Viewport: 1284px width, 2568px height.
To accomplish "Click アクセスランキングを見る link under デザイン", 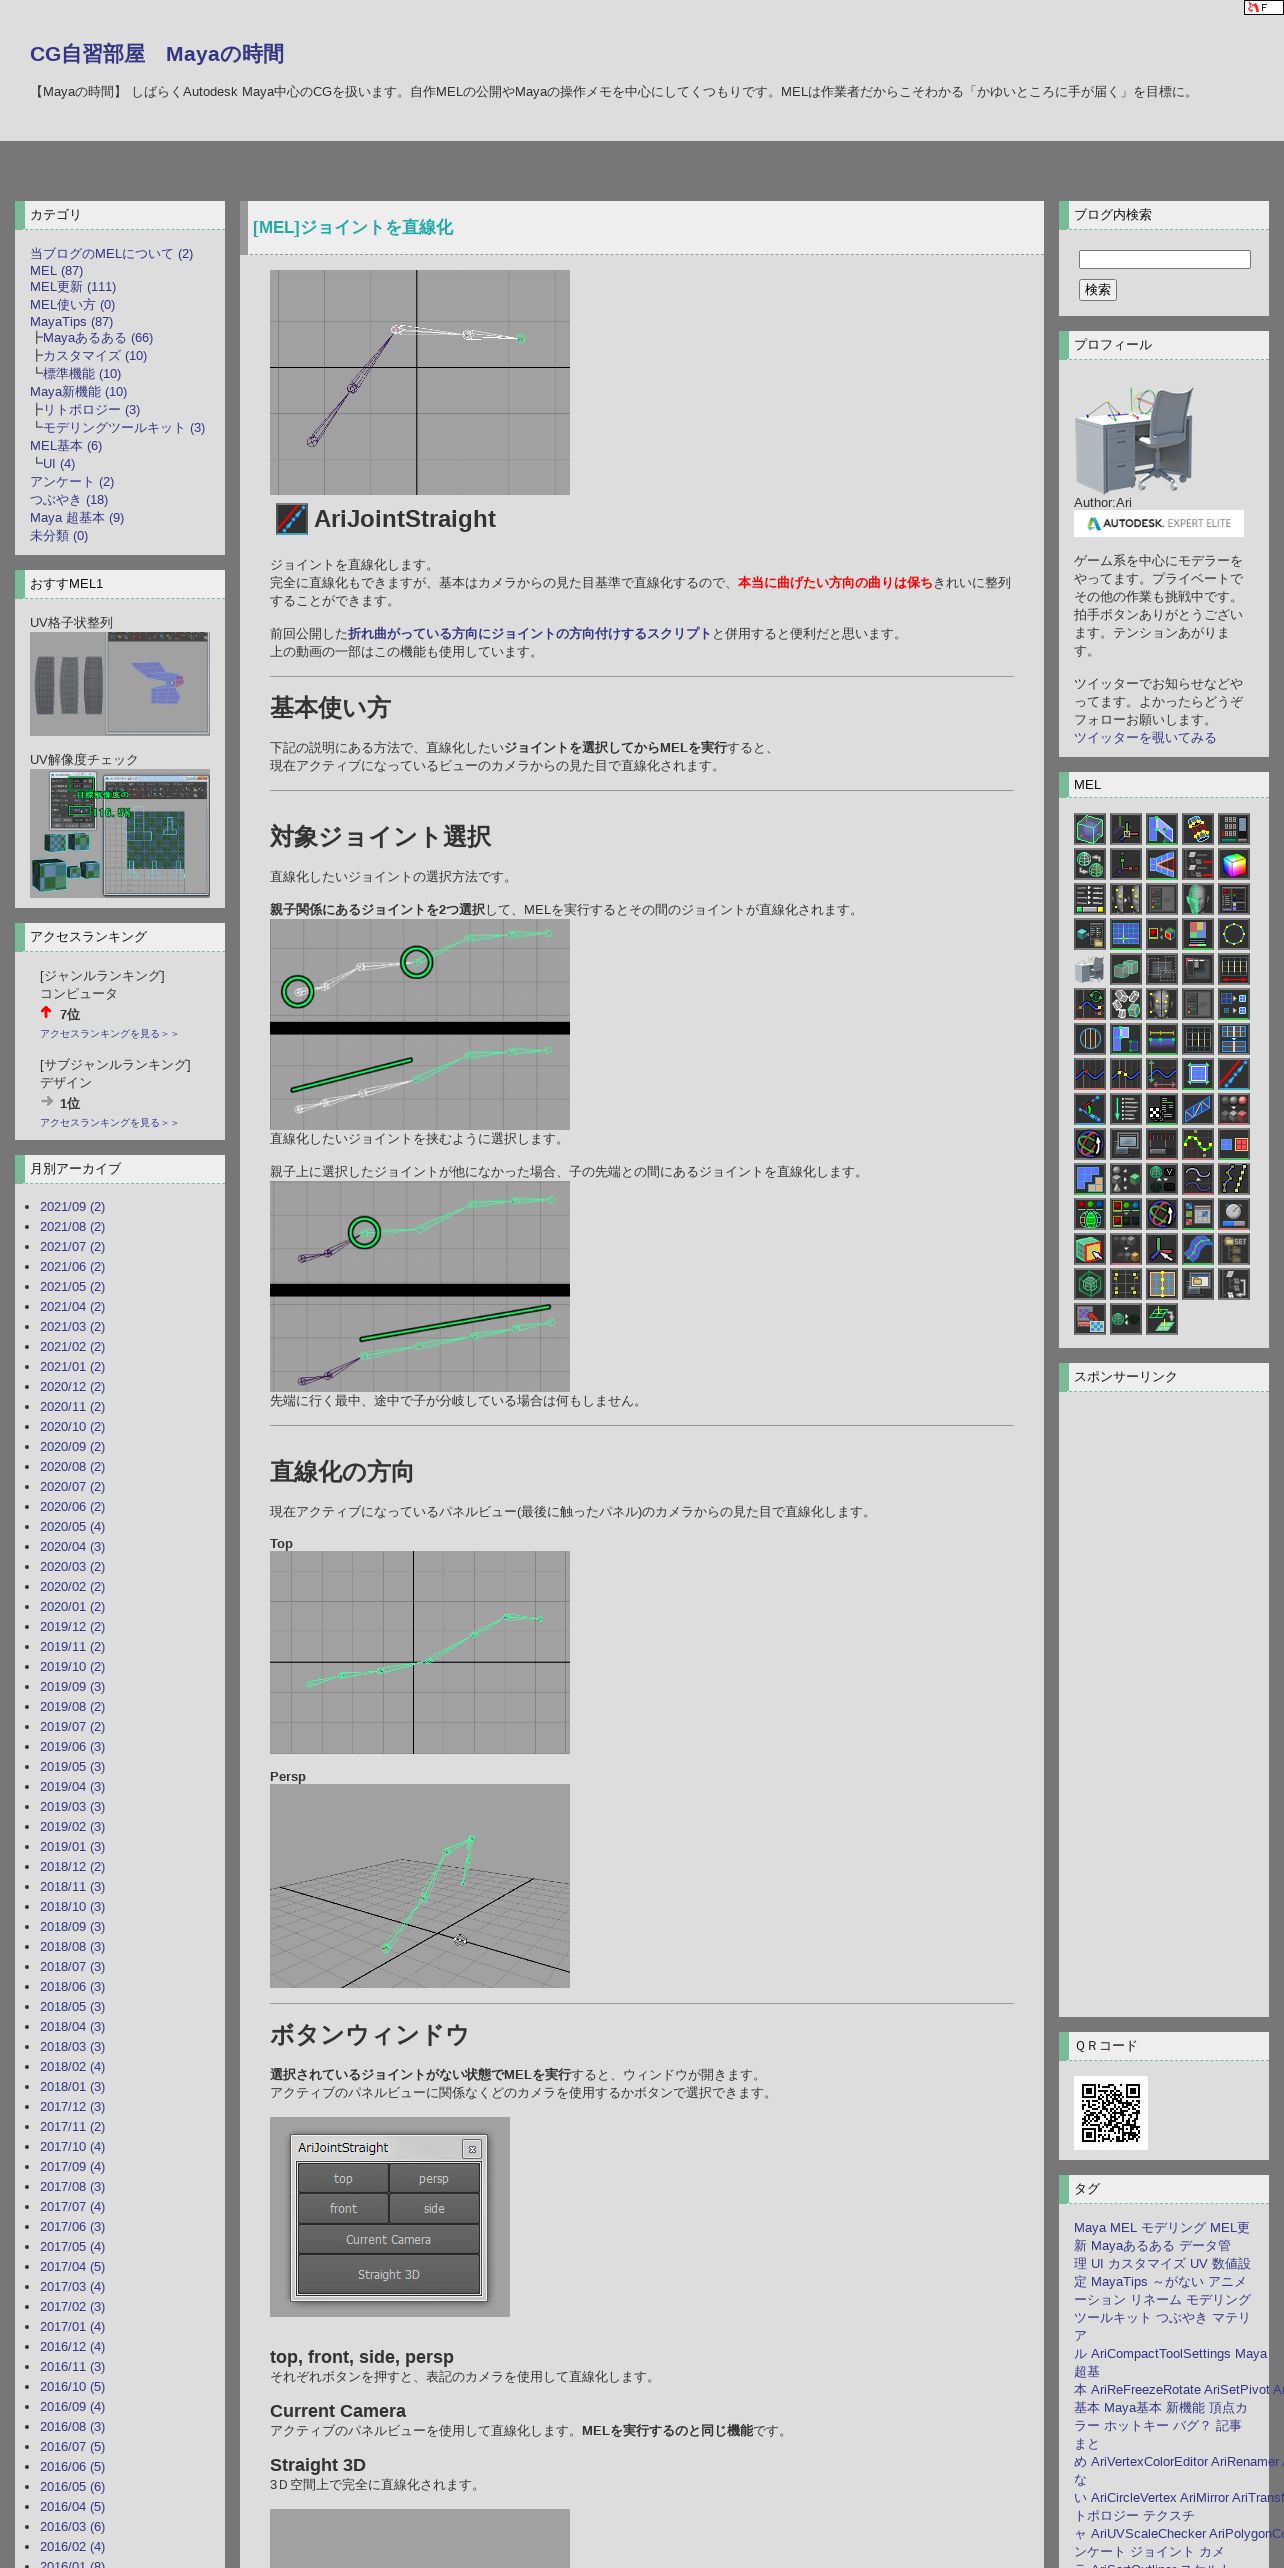I will point(109,1123).
